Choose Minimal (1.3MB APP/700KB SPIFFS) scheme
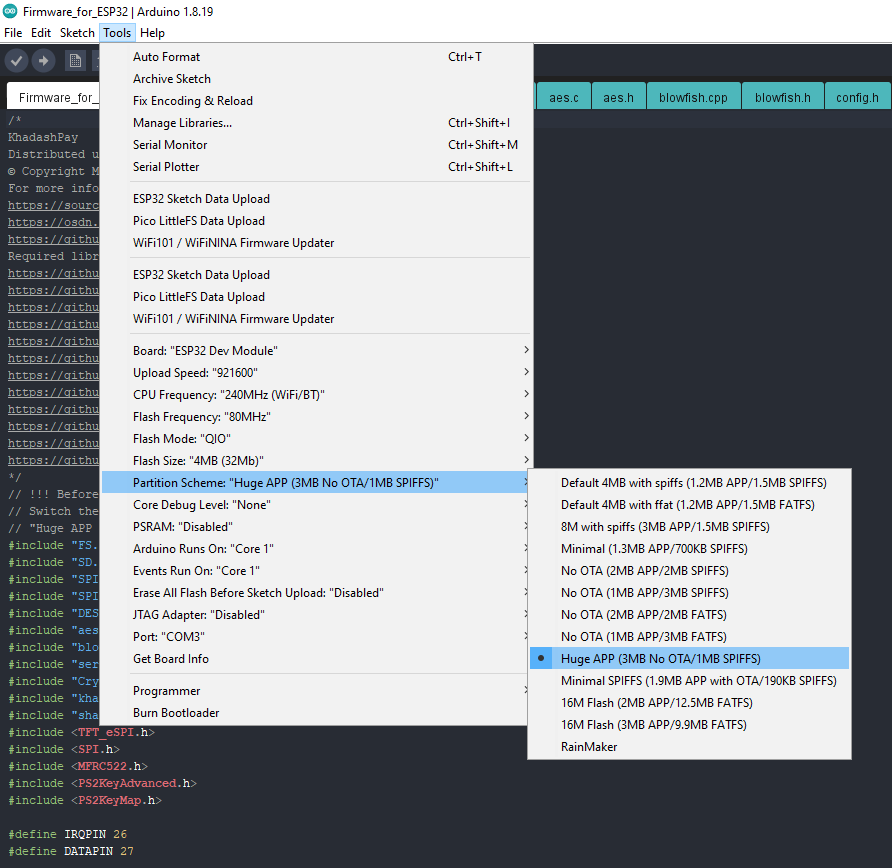The width and height of the screenshot is (892, 868). [689, 548]
